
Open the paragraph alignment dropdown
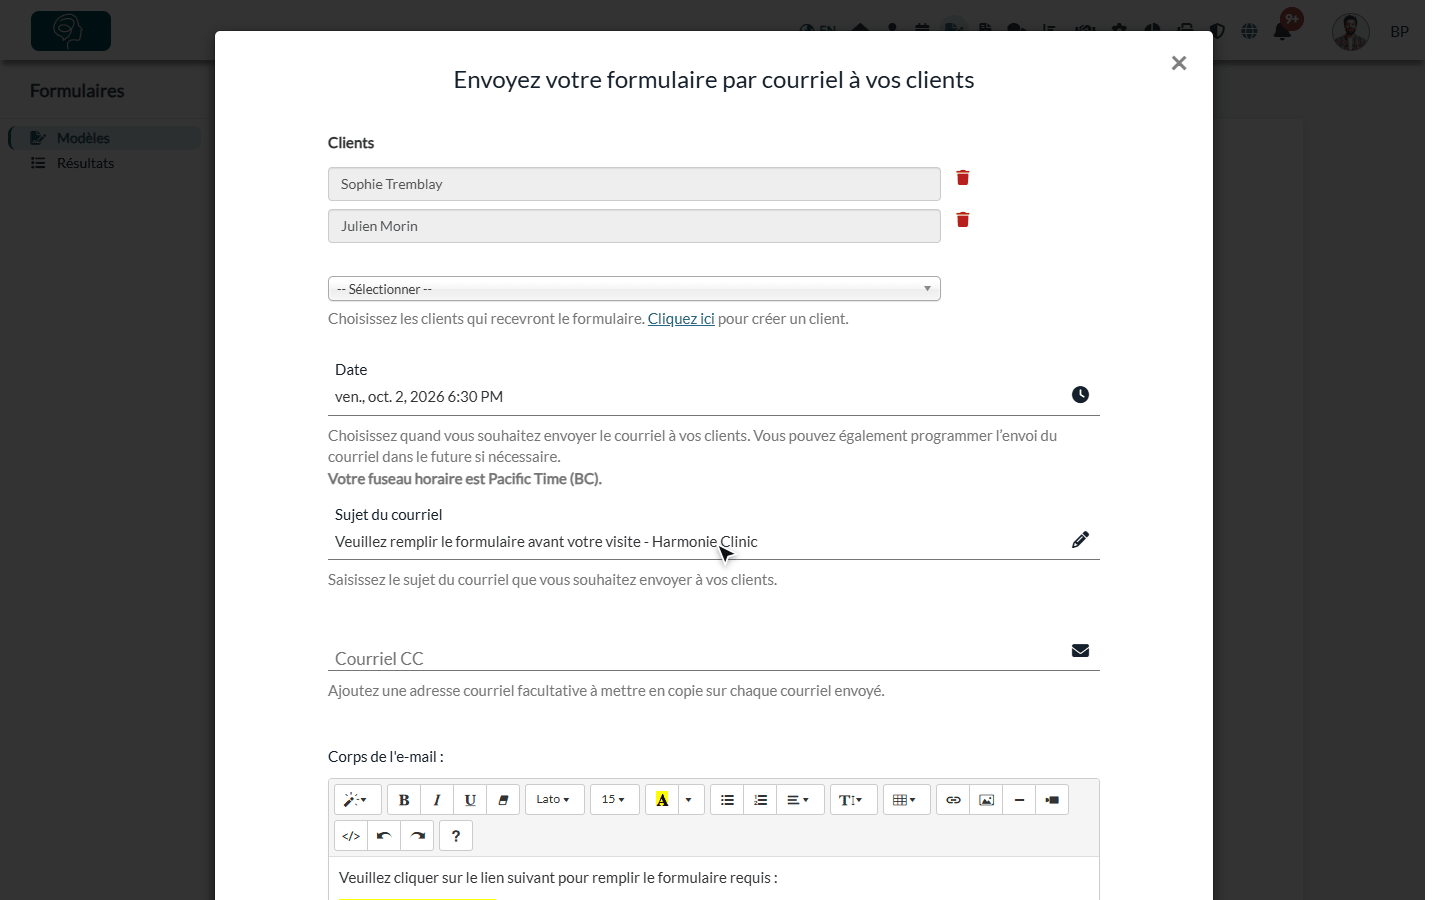799,800
